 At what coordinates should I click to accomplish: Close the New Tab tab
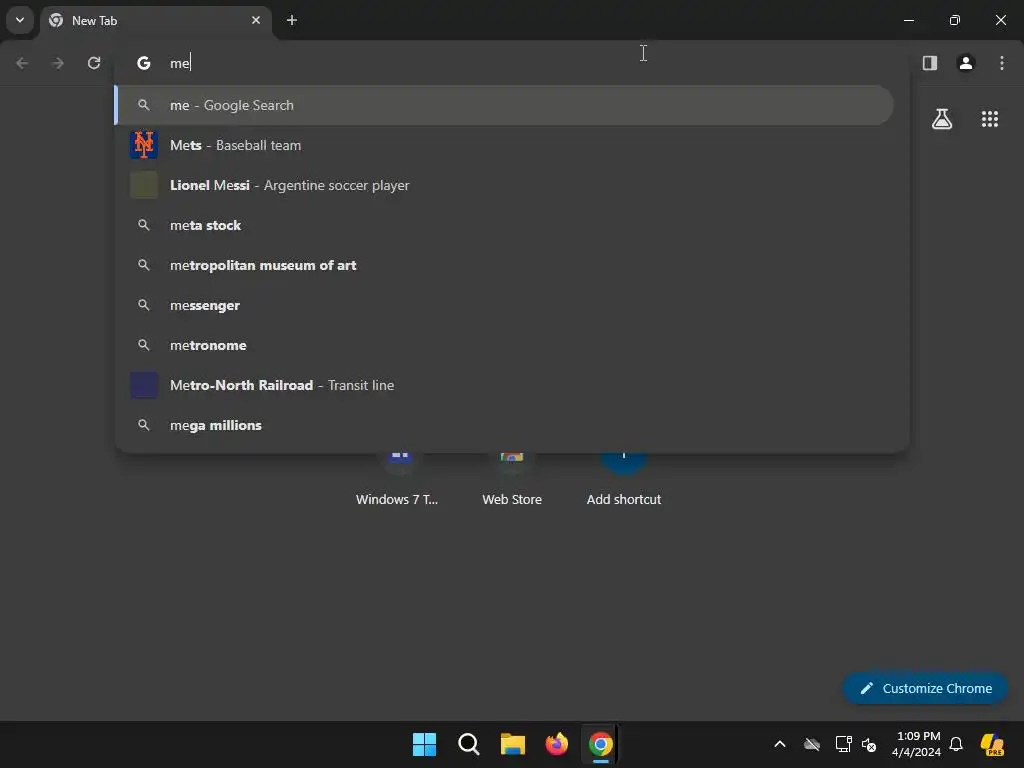pos(256,20)
